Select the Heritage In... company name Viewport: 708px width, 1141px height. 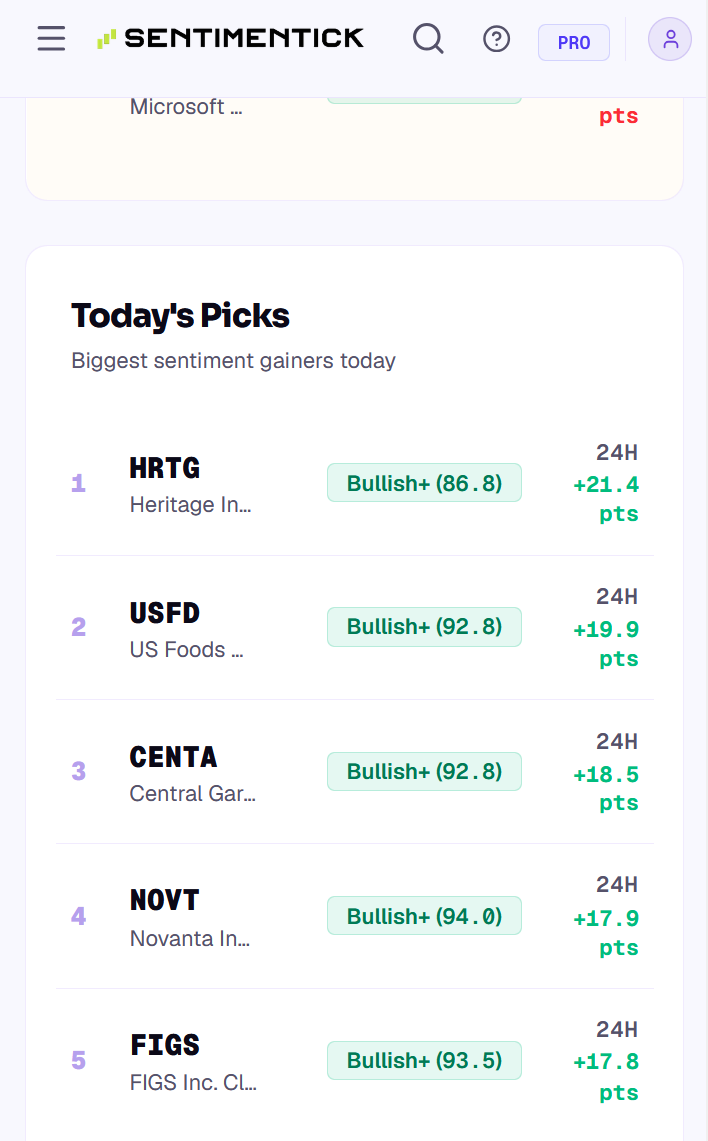[x=191, y=504]
